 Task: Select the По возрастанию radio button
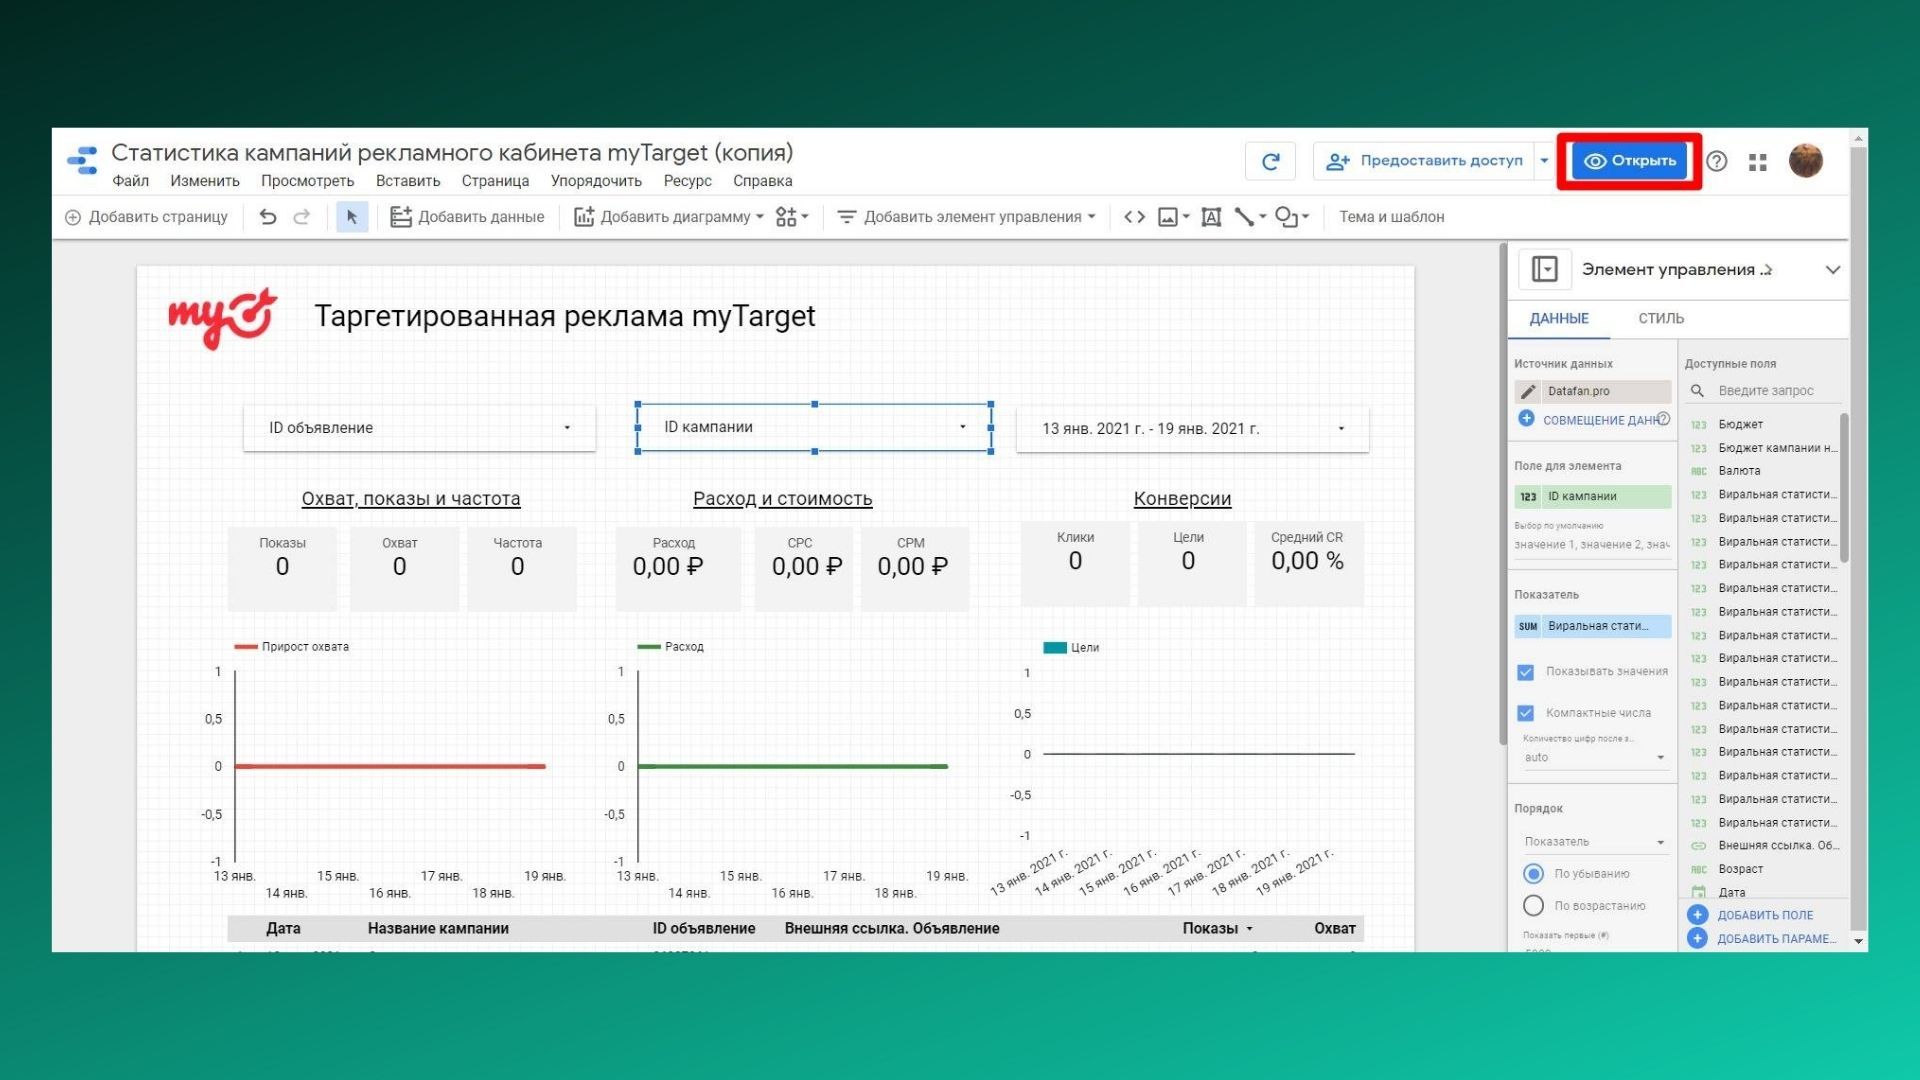1533,905
